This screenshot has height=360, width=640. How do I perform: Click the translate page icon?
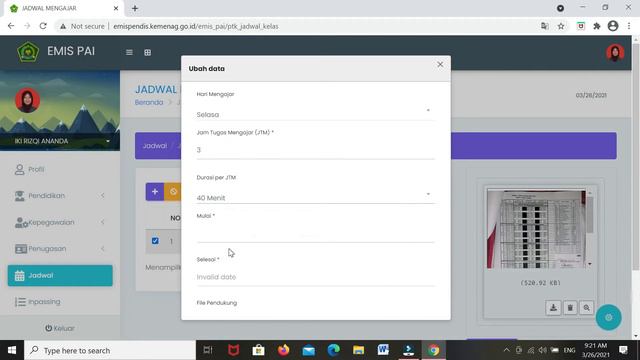pyautogui.click(x=544, y=26)
